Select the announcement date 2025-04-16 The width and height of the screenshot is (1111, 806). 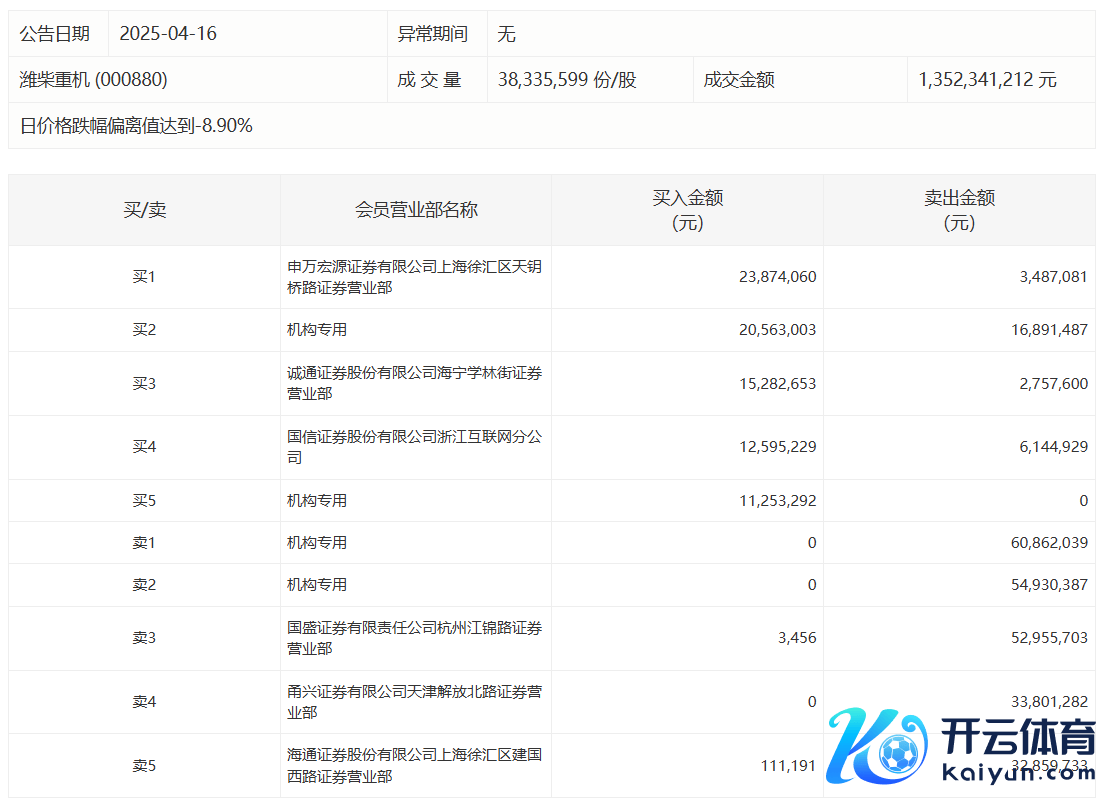168,34
